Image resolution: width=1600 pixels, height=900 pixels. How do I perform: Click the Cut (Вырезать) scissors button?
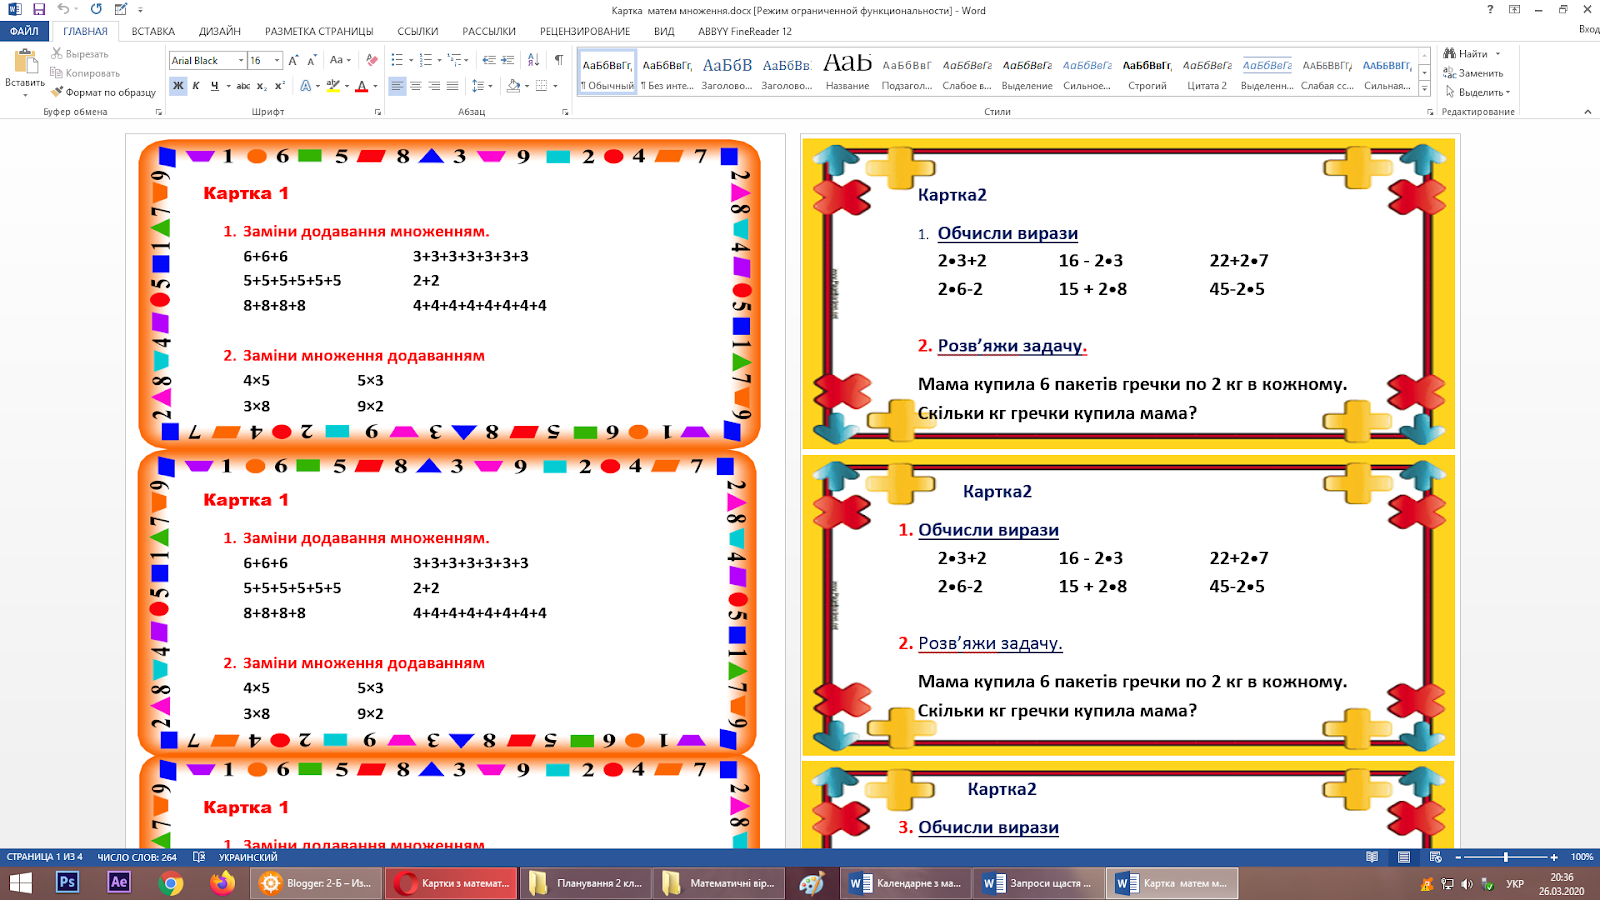(80, 54)
